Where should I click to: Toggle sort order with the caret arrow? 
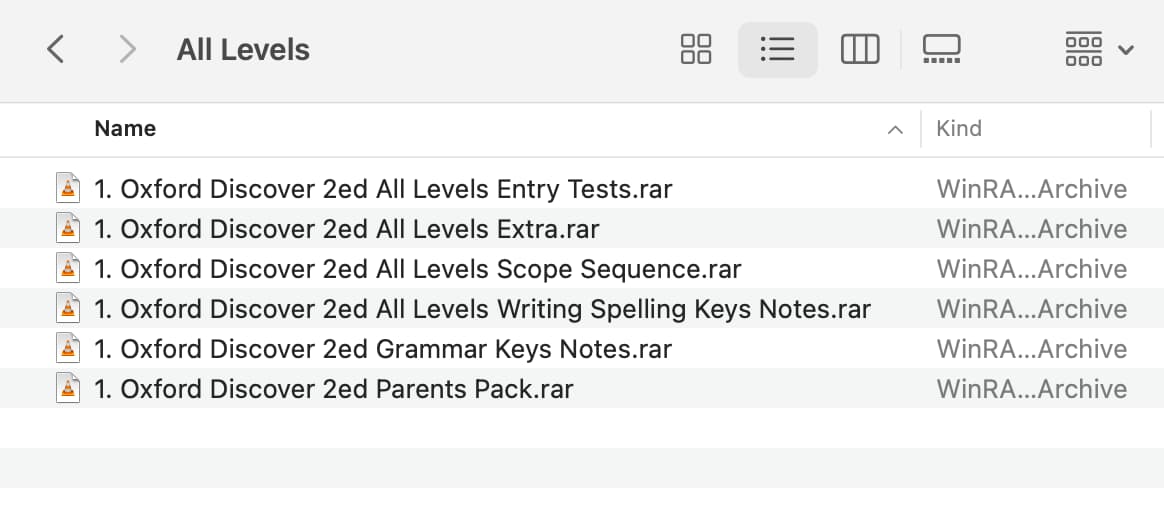(x=895, y=130)
